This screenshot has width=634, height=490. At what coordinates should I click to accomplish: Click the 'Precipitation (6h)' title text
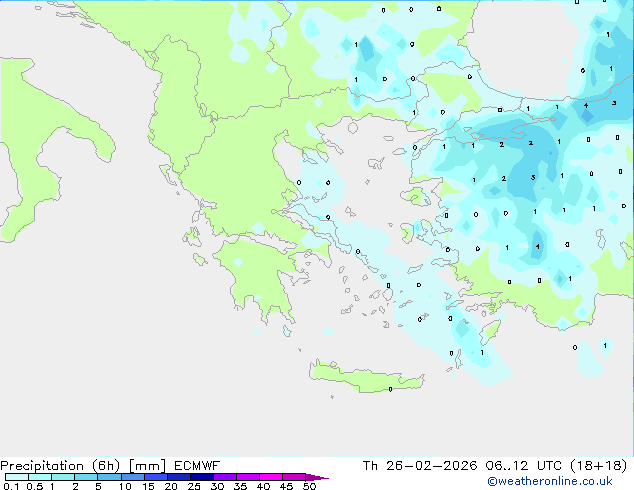[x=60, y=466]
